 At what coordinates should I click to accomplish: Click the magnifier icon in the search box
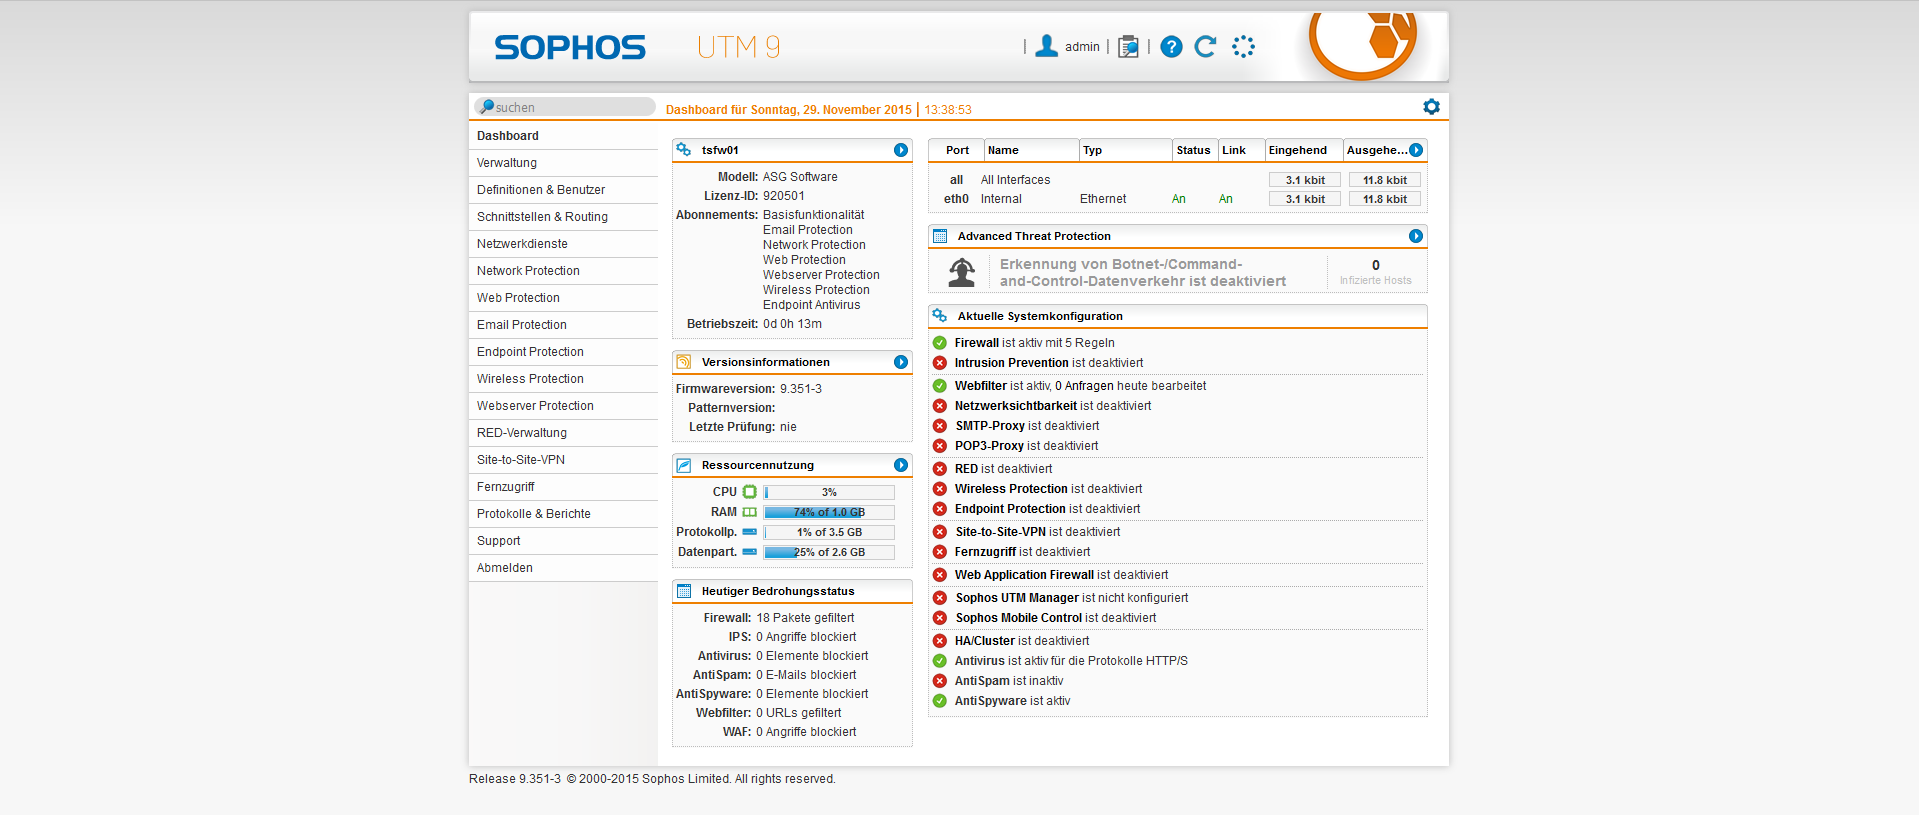pos(487,106)
